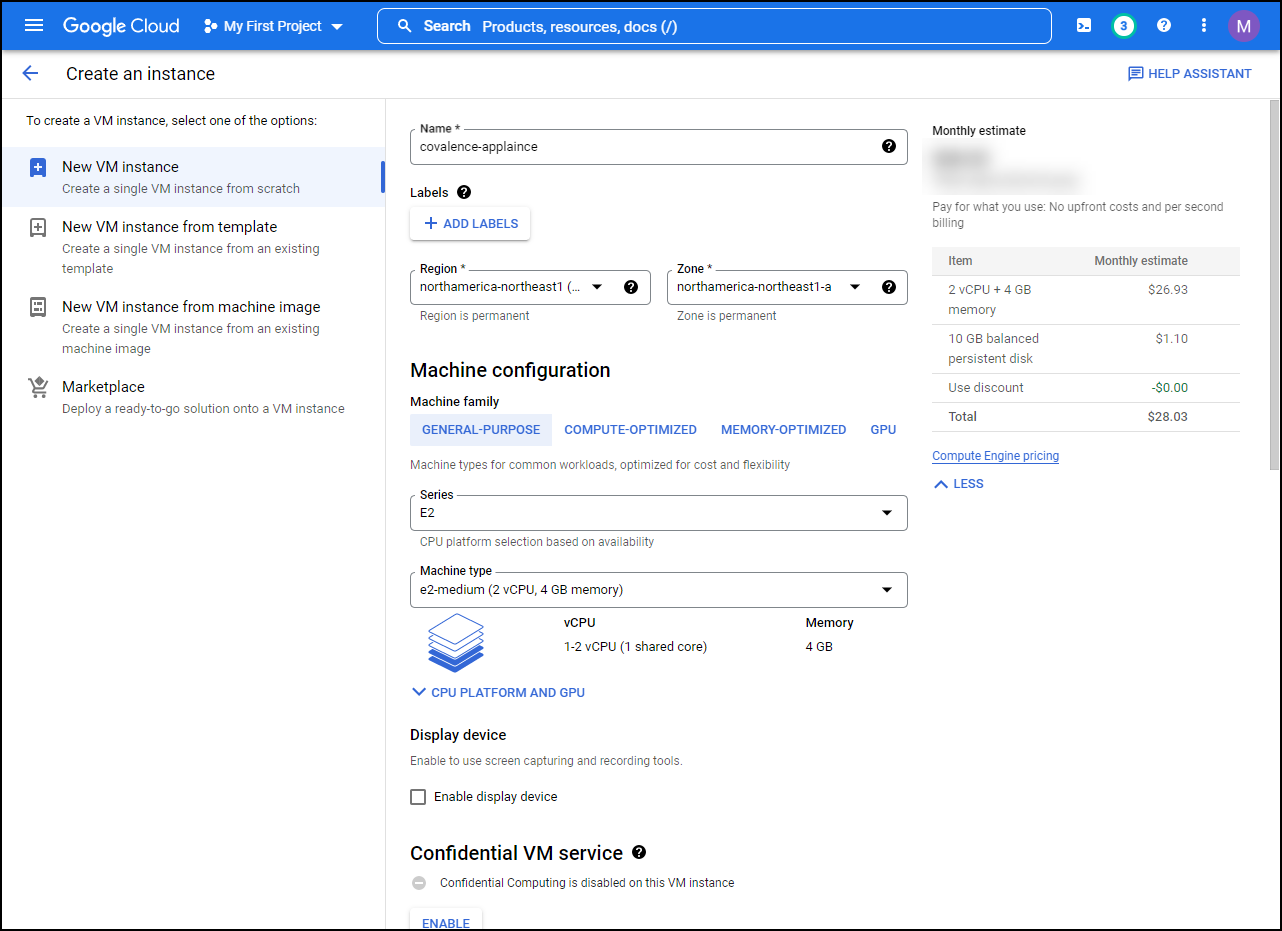Click the search magnifier icon
Viewport: 1282px width, 931px height.
404,26
